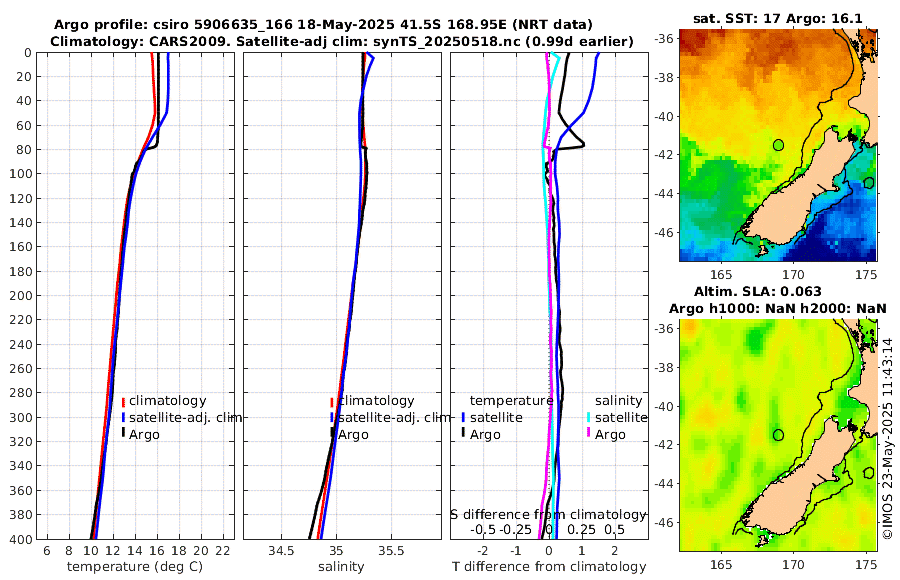
Task: Click red climatology legend marker in temperature panel
Action: click(x=123, y=401)
